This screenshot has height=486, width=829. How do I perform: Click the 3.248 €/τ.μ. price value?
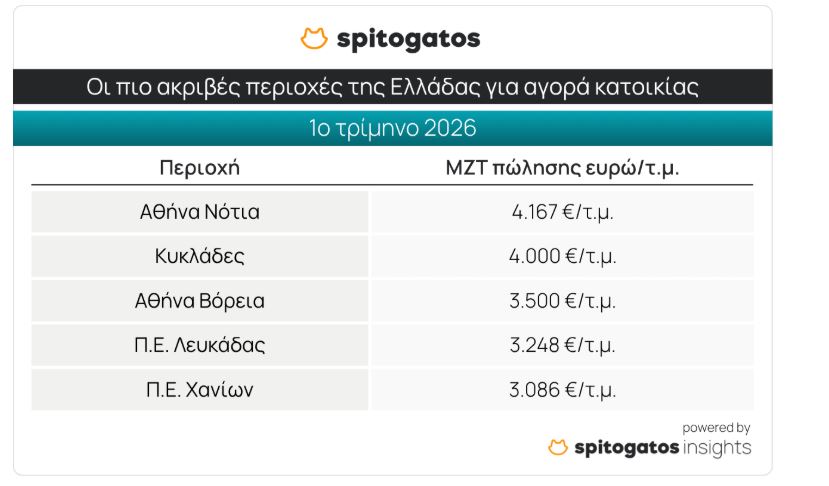coord(562,345)
